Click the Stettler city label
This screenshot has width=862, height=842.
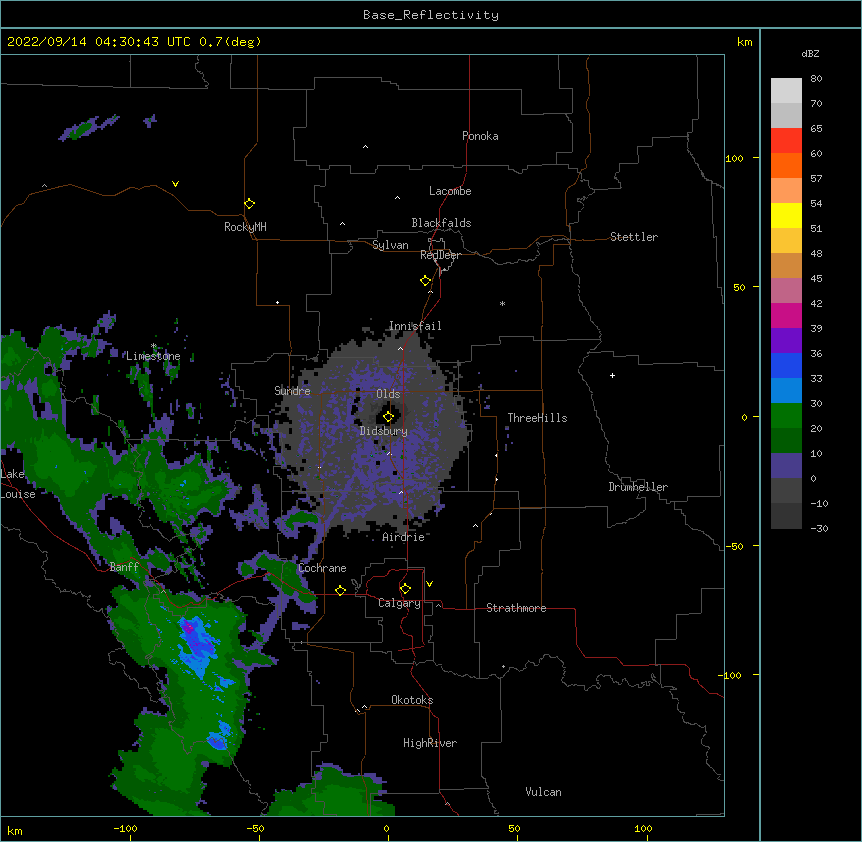[634, 237]
